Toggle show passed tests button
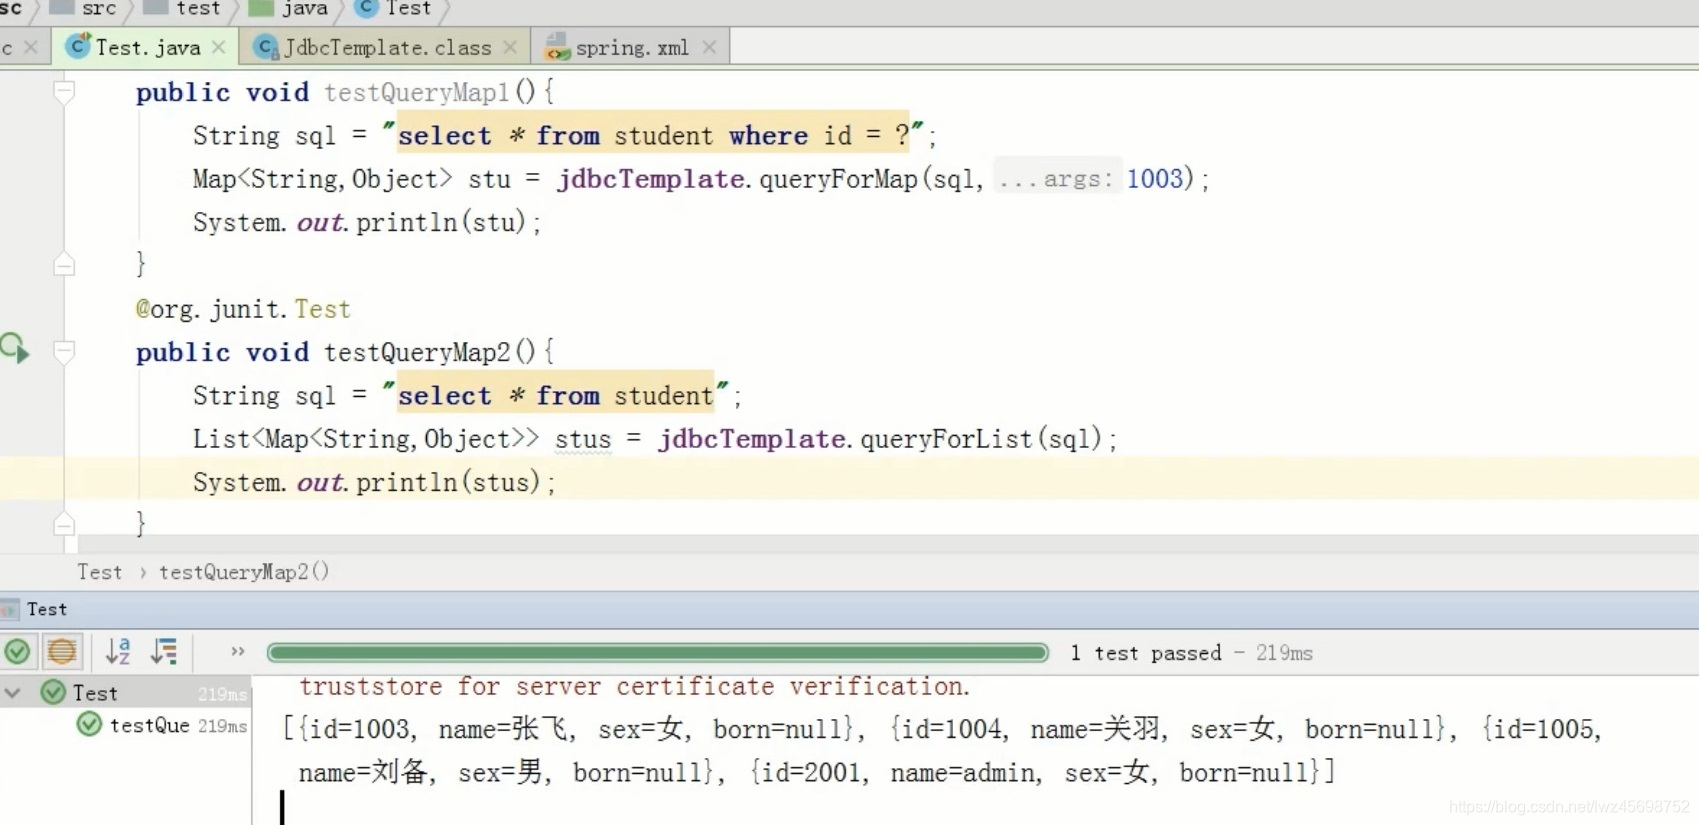This screenshot has height=825, width=1699. coord(17,652)
